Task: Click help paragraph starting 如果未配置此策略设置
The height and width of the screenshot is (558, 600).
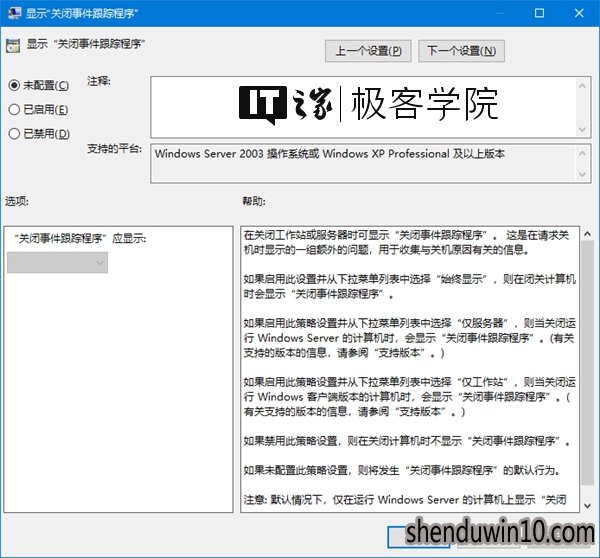Action: pos(402,470)
